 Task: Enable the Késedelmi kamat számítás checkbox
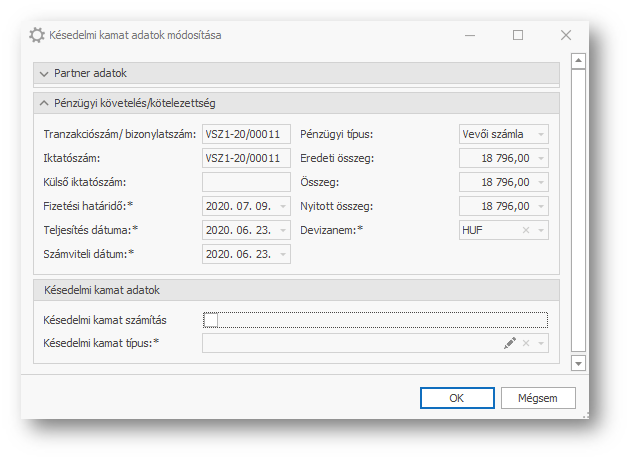[x=210, y=320]
